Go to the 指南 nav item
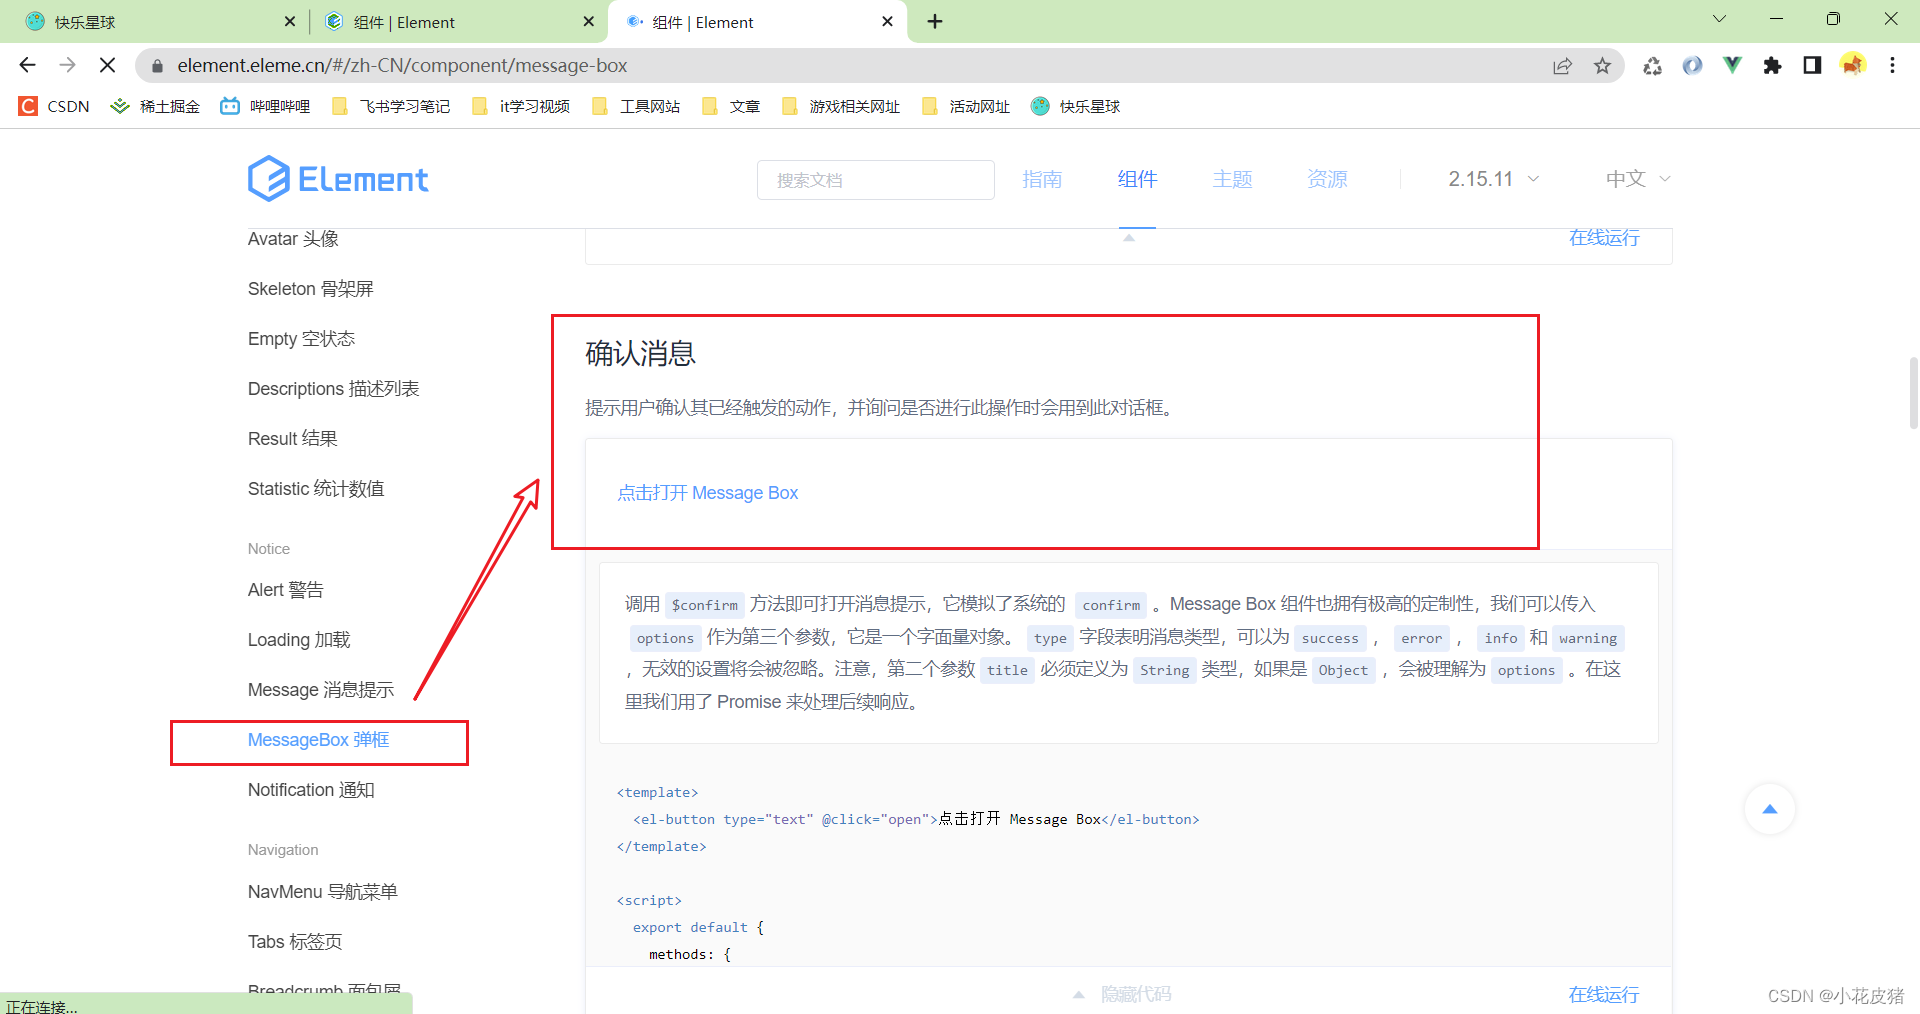 pyautogui.click(x=1042, y=179)
